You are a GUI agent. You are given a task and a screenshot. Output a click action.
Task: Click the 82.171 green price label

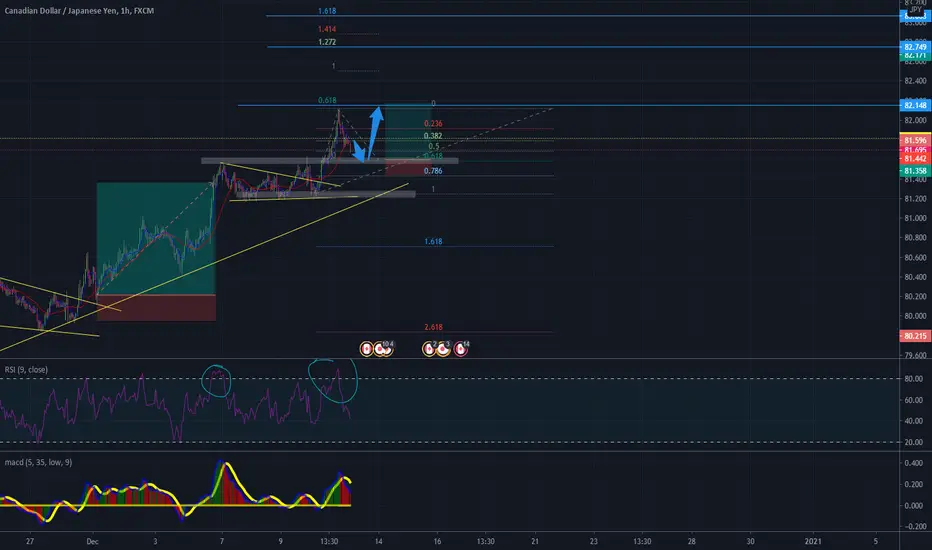point(915,56)
